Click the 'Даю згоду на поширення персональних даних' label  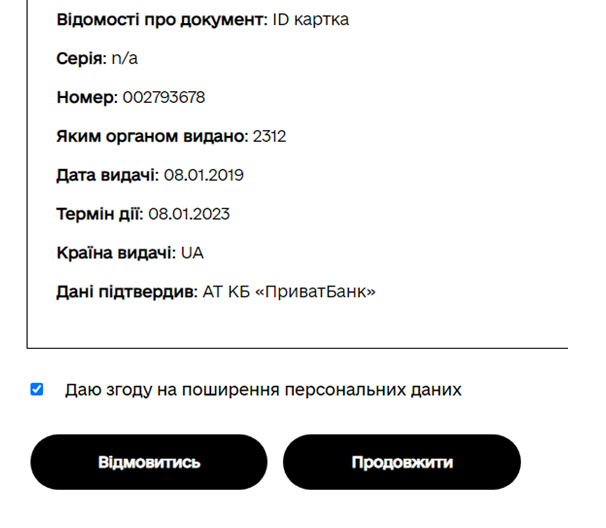263,390
